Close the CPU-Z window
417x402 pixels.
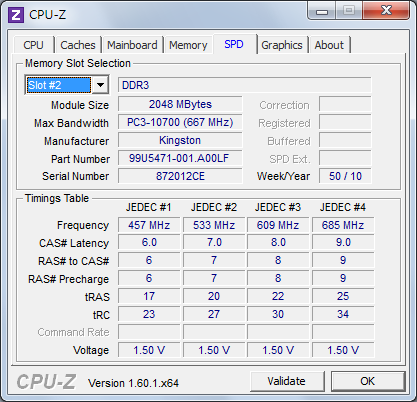point(386,11)
